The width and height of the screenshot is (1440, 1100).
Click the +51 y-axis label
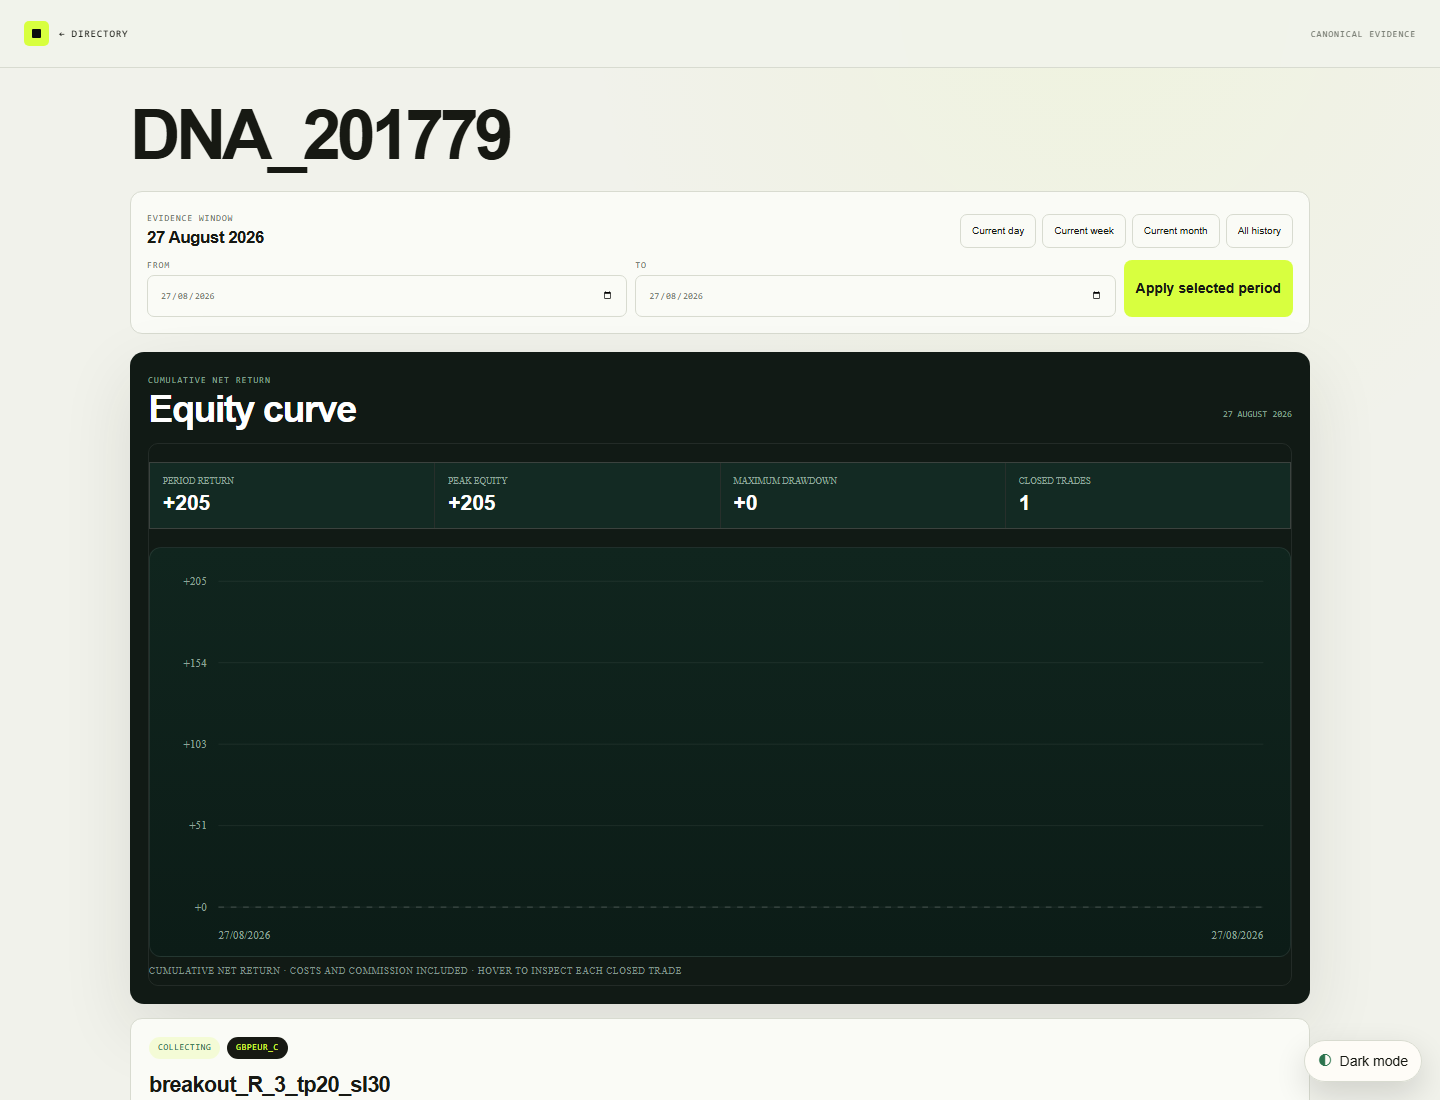point(198,825)
